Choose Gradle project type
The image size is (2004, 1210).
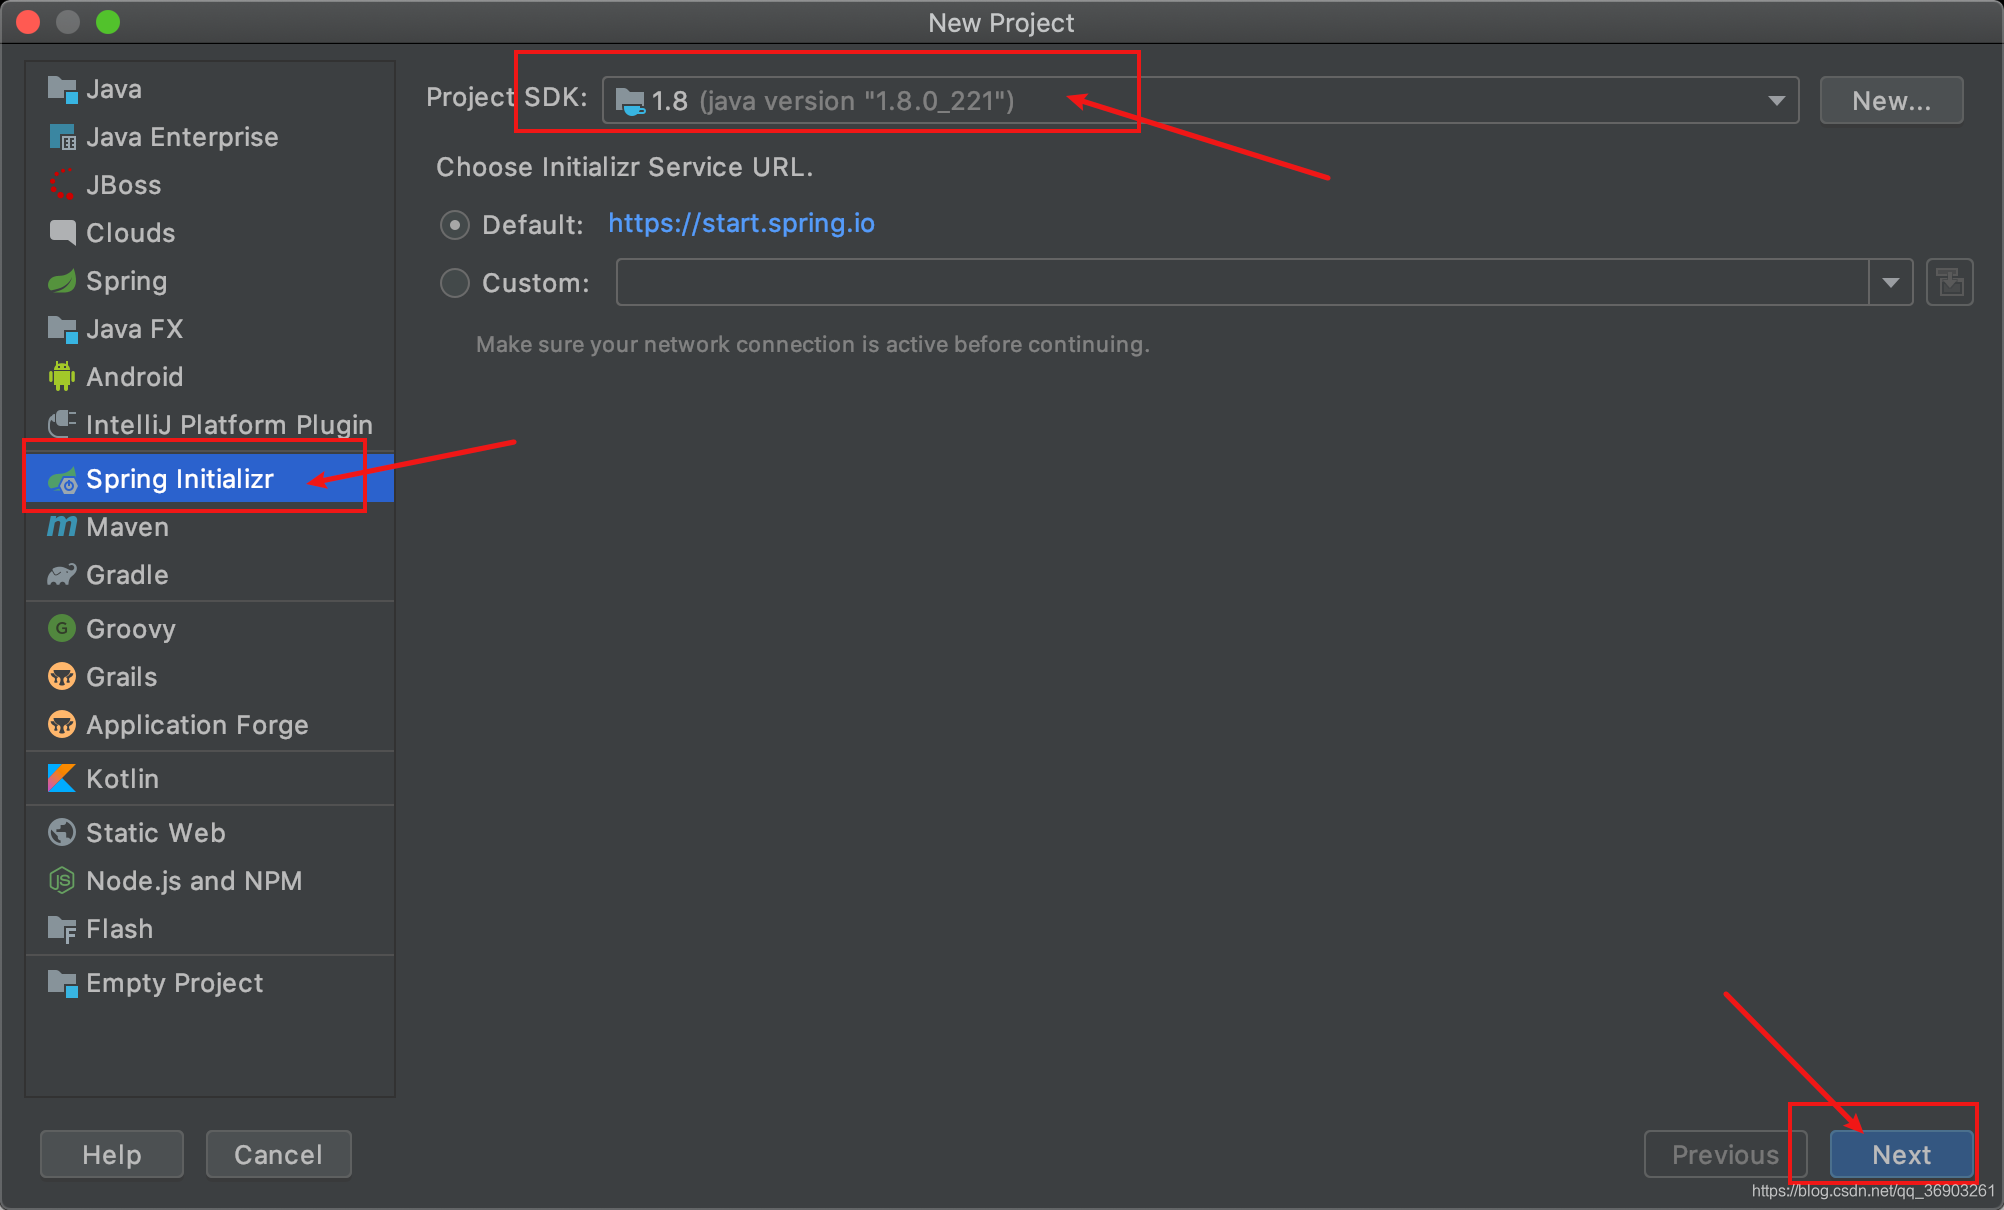[x=210, y=575]
